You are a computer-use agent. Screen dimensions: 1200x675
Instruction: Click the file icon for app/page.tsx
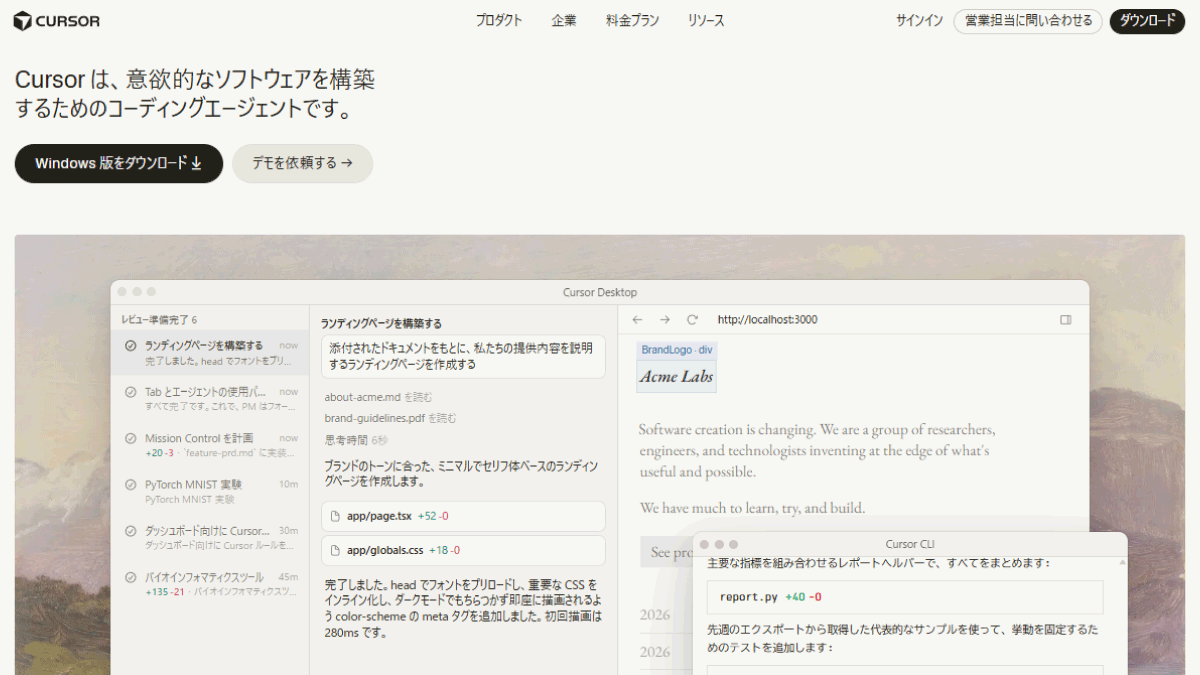tap(336, 516)
